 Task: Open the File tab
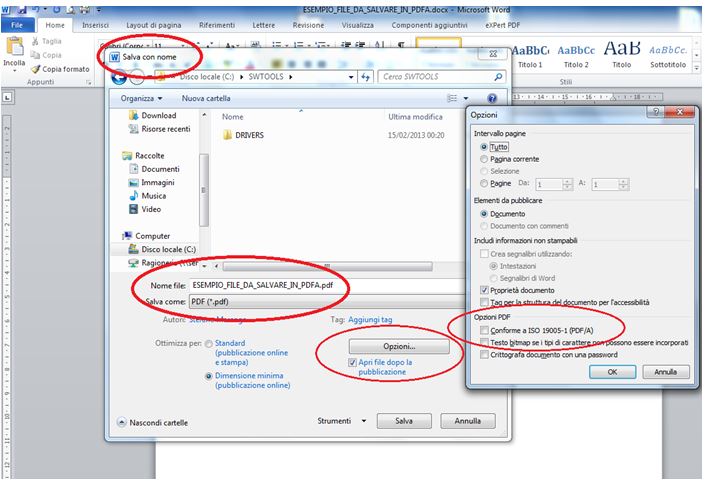(x=18, y=24)
